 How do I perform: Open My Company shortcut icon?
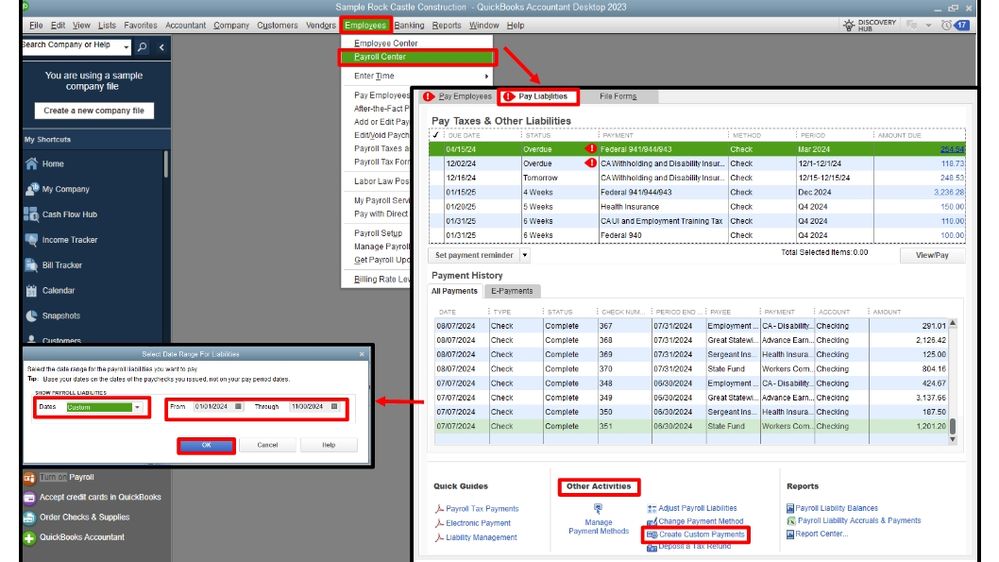point(31,189)
